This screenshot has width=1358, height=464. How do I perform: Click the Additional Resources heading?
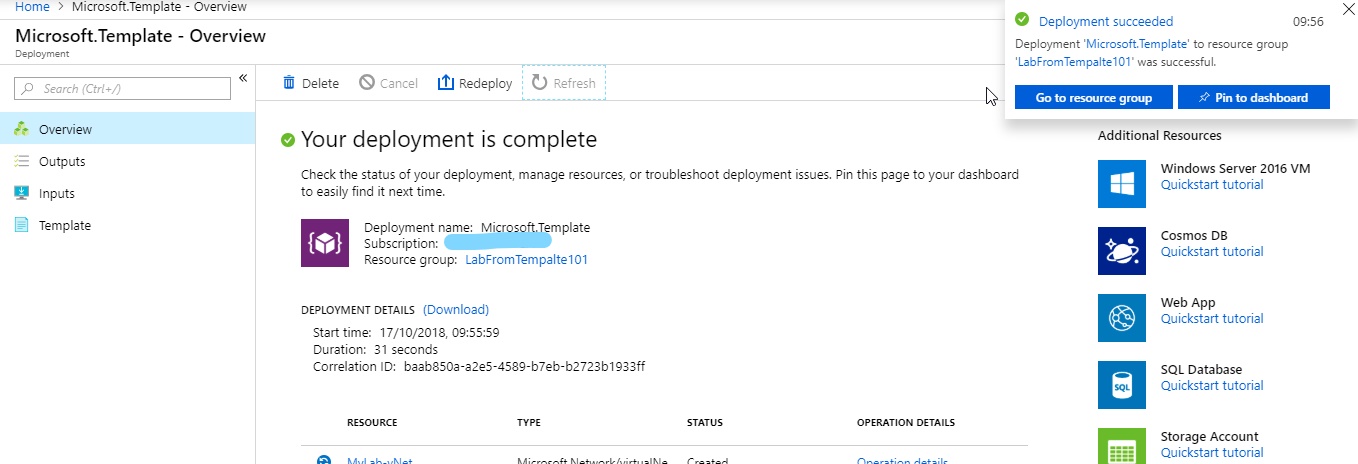click(1159, 136)
